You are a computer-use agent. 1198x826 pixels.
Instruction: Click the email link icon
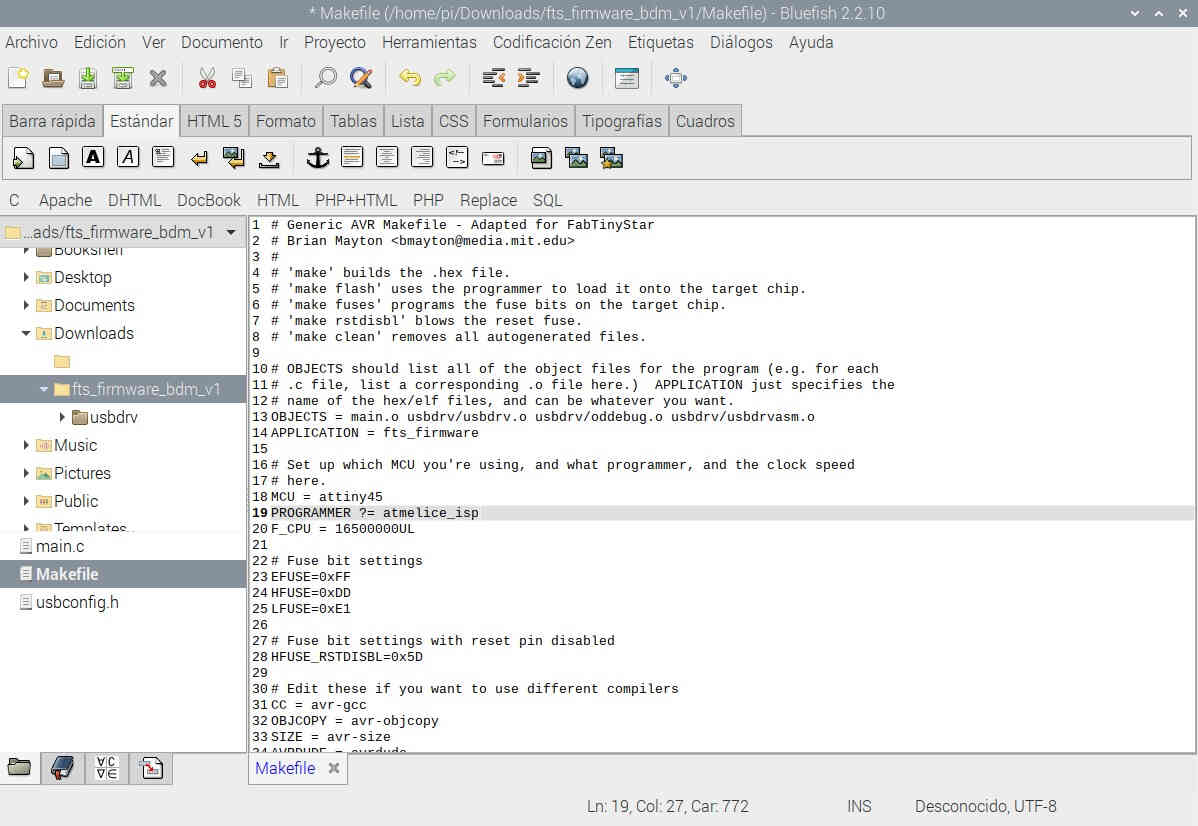click(493, 158)
